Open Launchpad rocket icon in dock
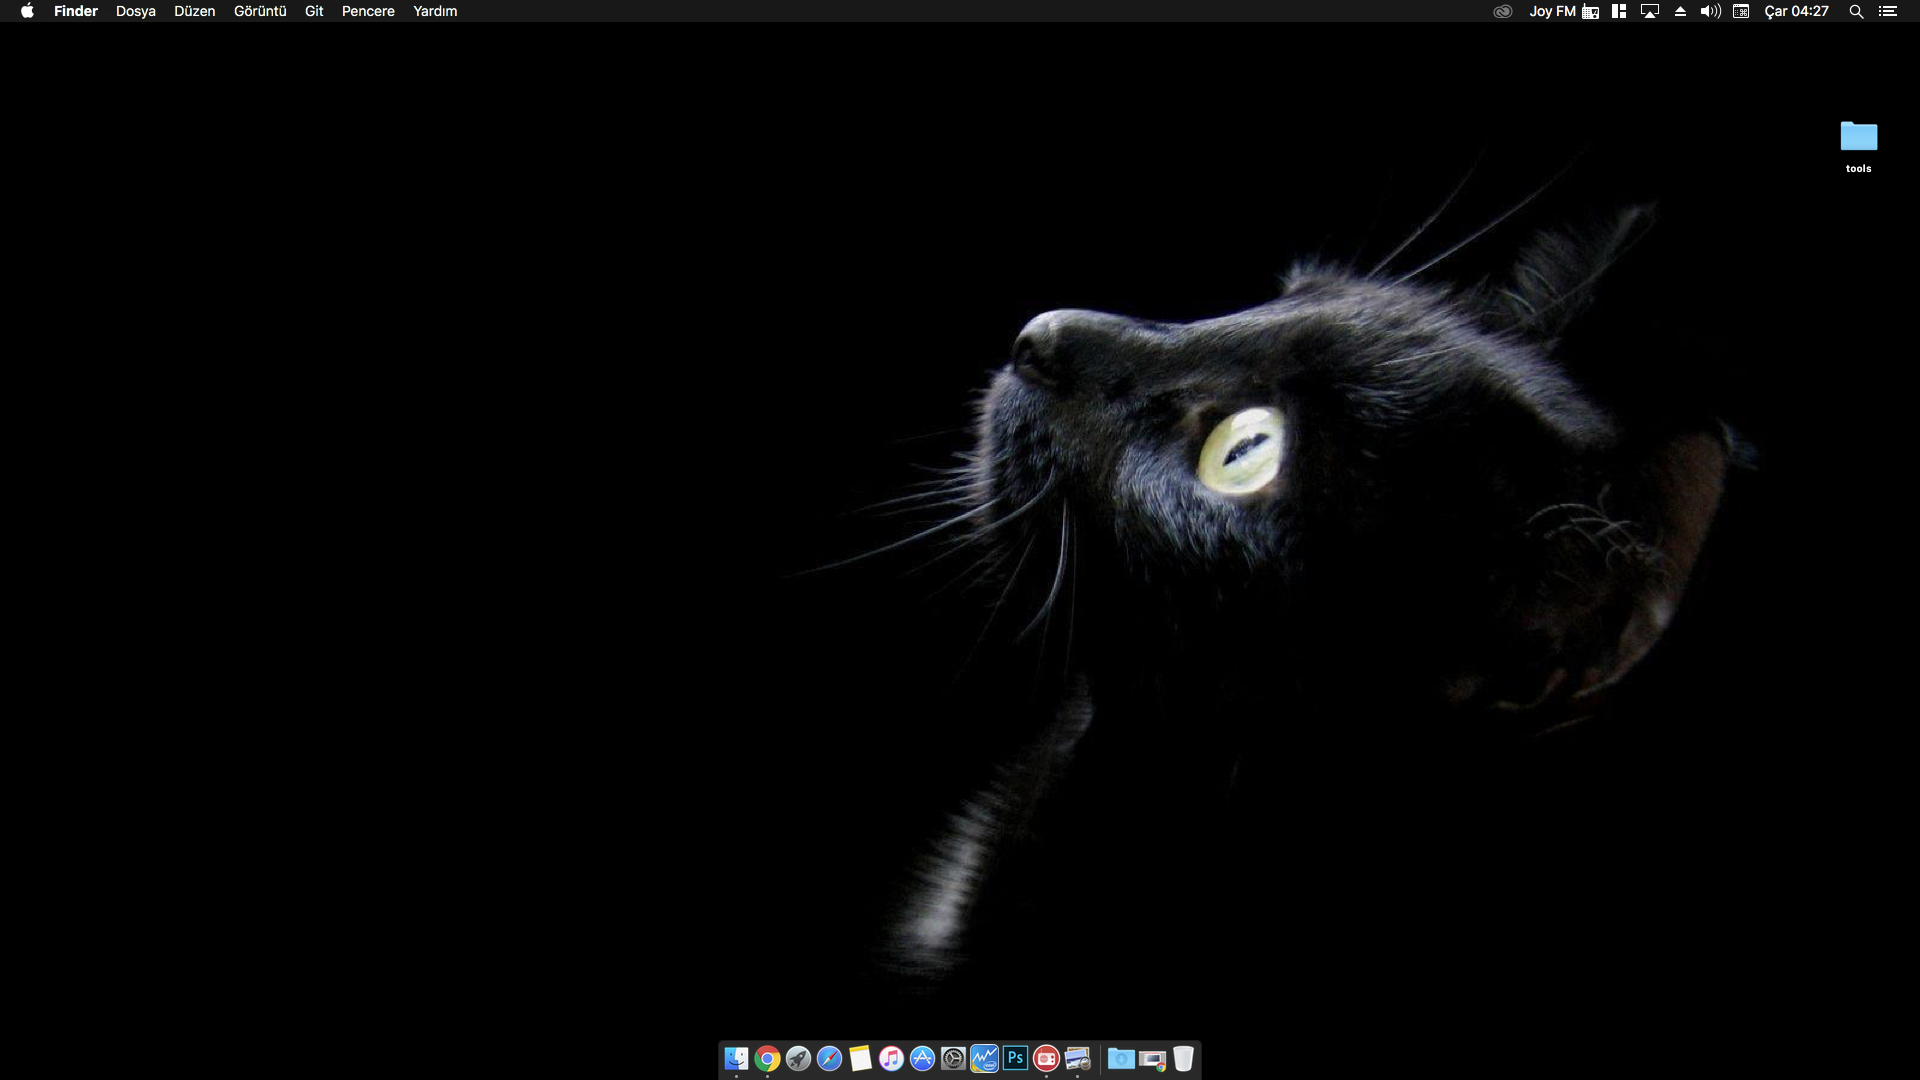The image size is (1920, 1080). pos(798,1058)
